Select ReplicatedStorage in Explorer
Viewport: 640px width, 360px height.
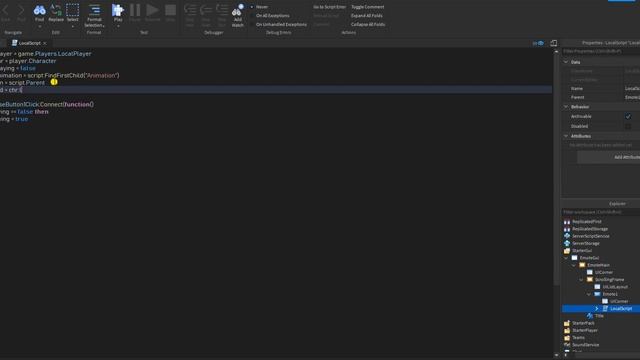[590, 229]
